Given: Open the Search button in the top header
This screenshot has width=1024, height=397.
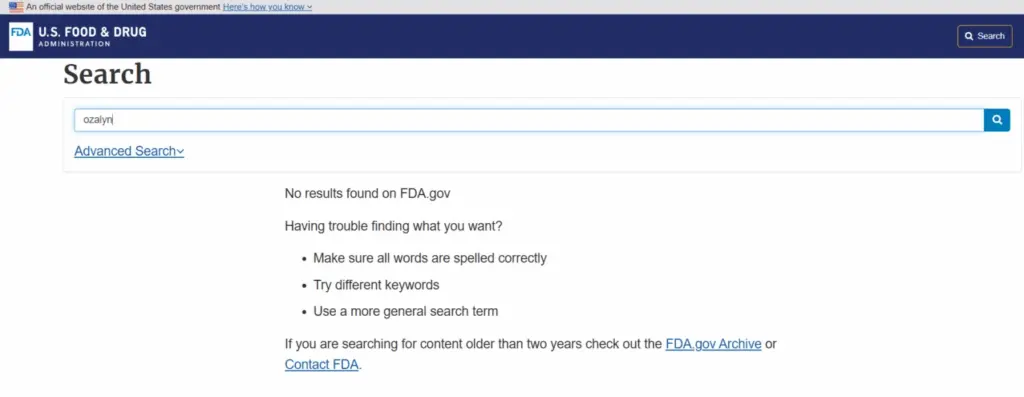Looking at the screenshot, I should click(985, 37).
